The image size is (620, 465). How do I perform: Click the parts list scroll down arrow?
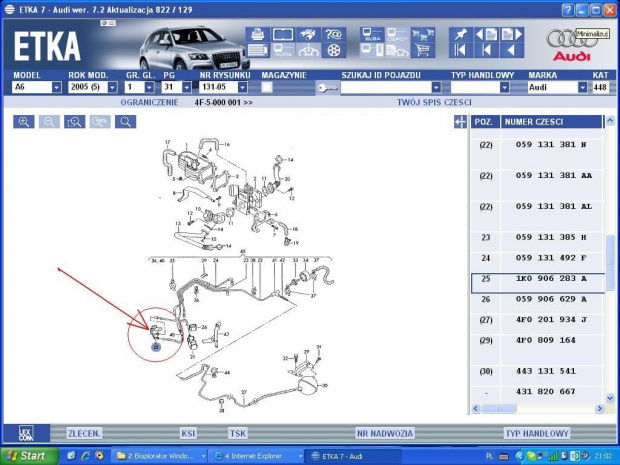[x=611, y=398]
